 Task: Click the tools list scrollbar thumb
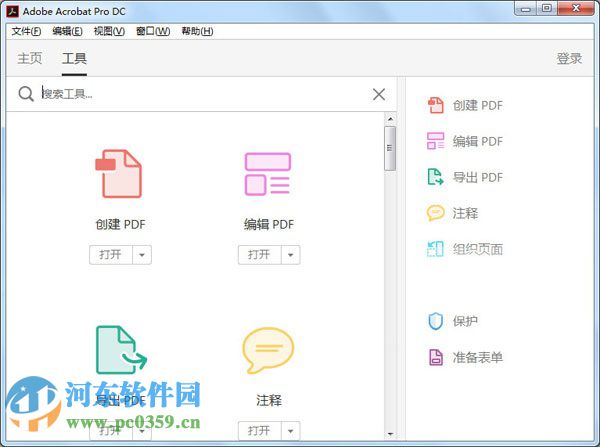[x=390, y=148]
